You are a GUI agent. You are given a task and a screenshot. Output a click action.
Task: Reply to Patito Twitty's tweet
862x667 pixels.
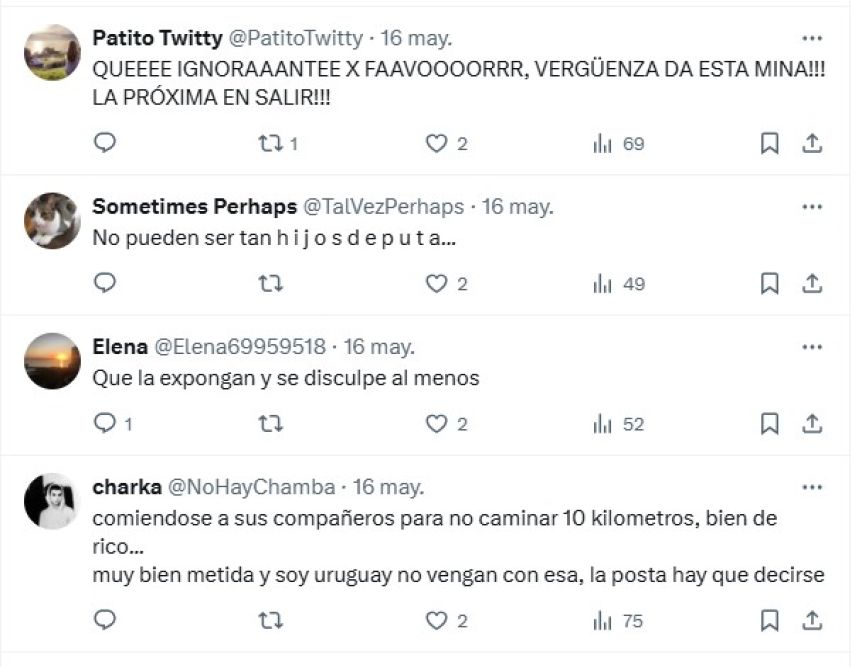click(105, 143)
